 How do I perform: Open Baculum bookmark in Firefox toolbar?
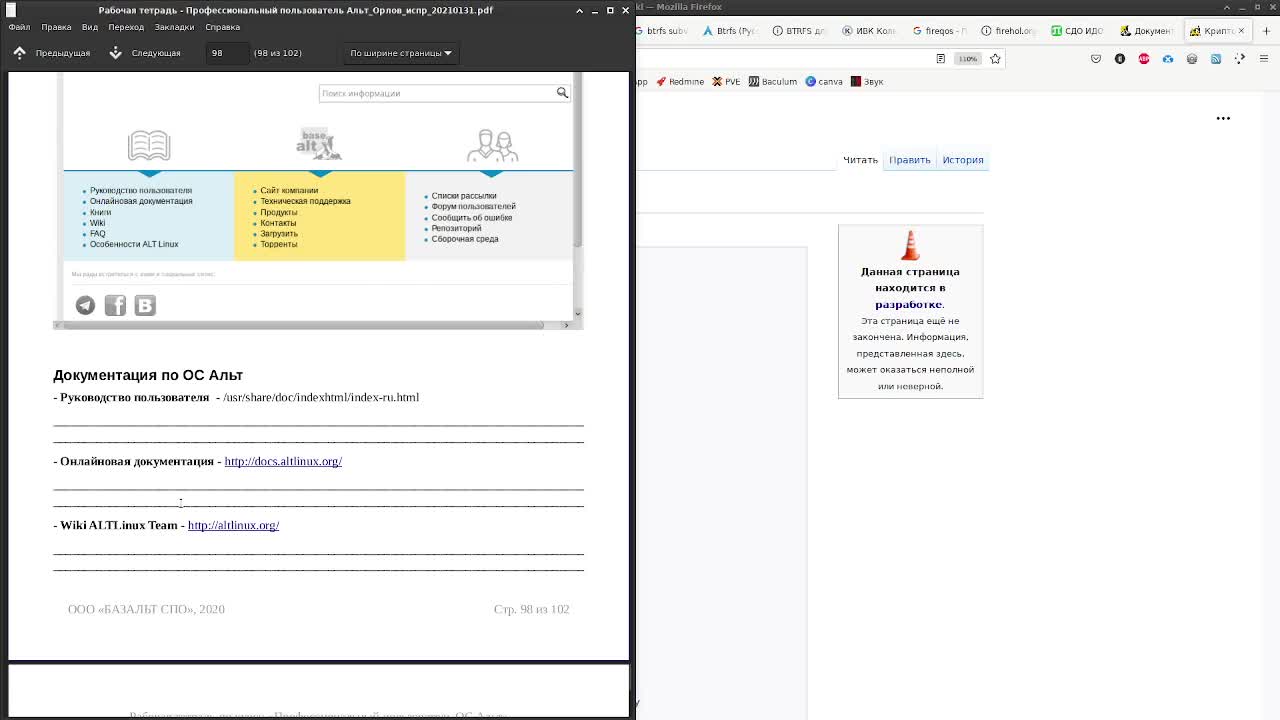click(773, 82)
